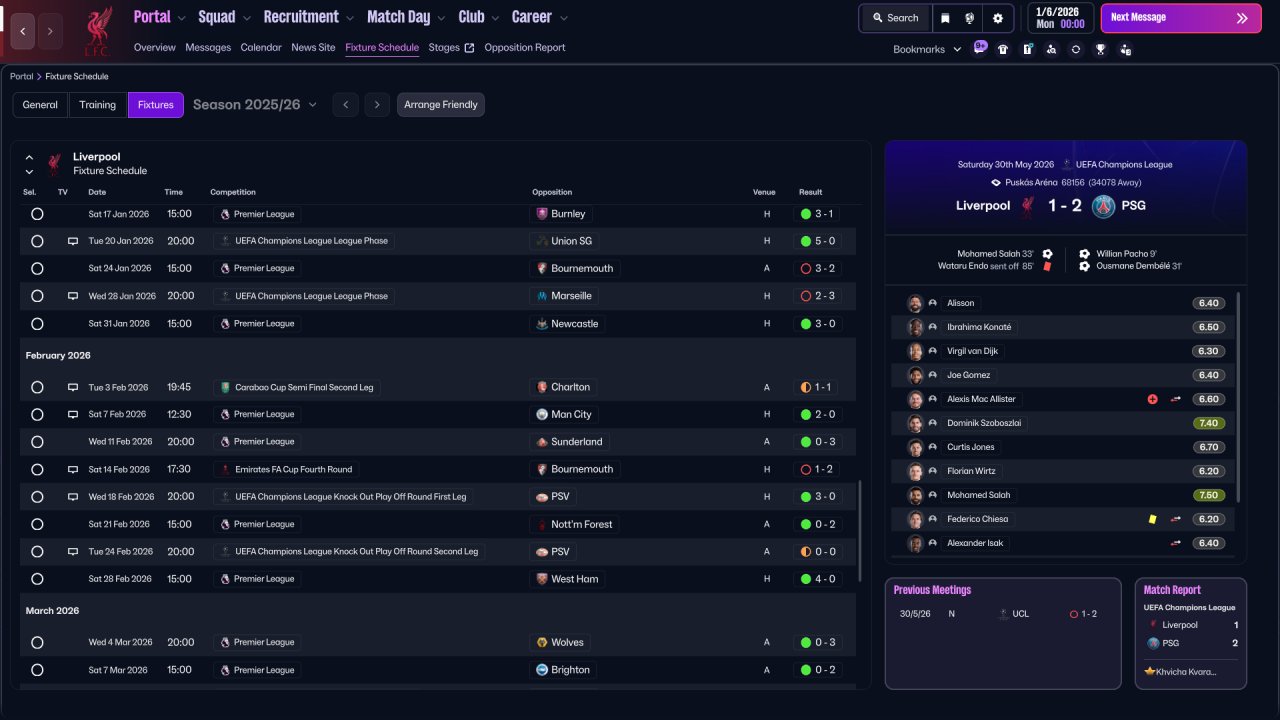Open the messages bubble with 9+ badge
Screen dimensions: 1280x720
click(980, 48)
